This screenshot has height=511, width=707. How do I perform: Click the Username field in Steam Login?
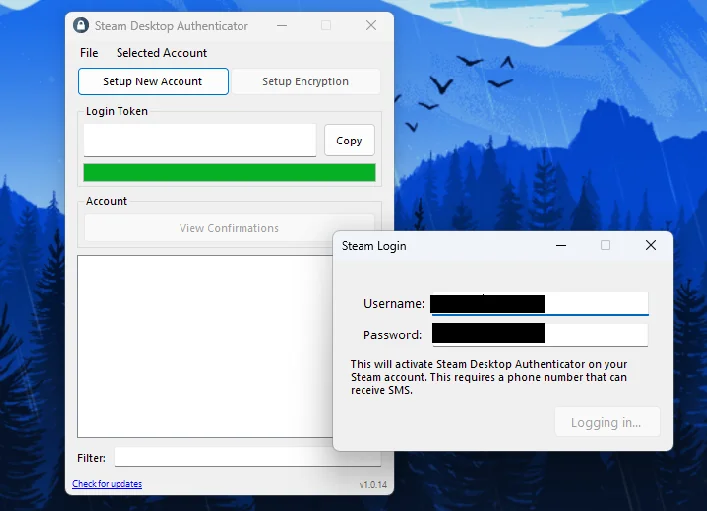540,304
